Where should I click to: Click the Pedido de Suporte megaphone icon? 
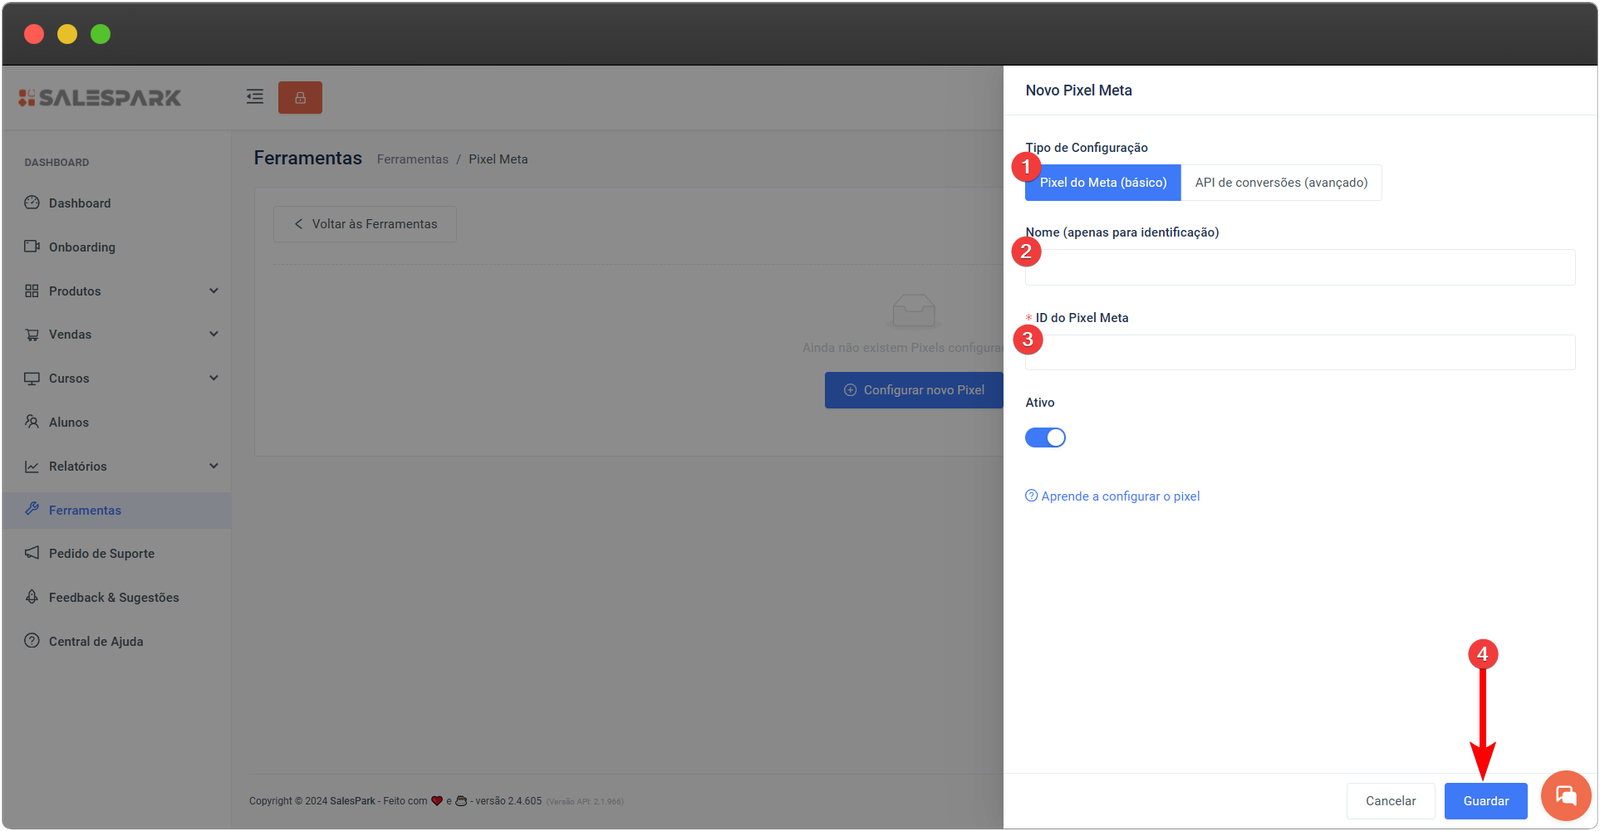click(32, 553)
